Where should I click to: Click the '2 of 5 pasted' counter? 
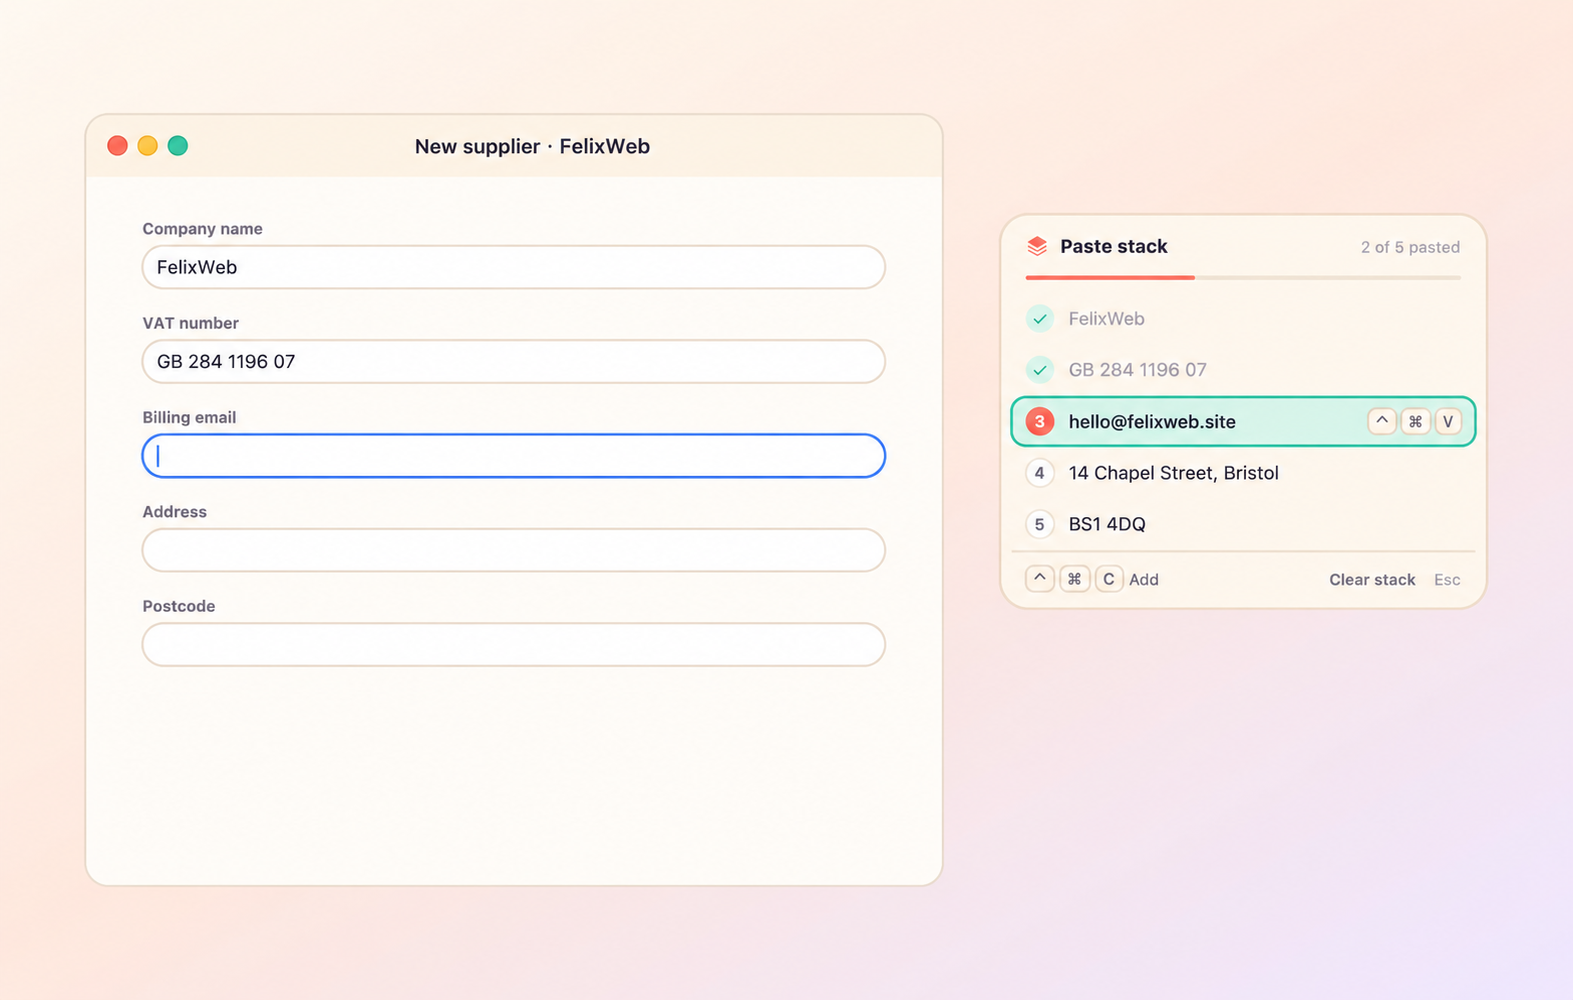tap(1410, 247)
